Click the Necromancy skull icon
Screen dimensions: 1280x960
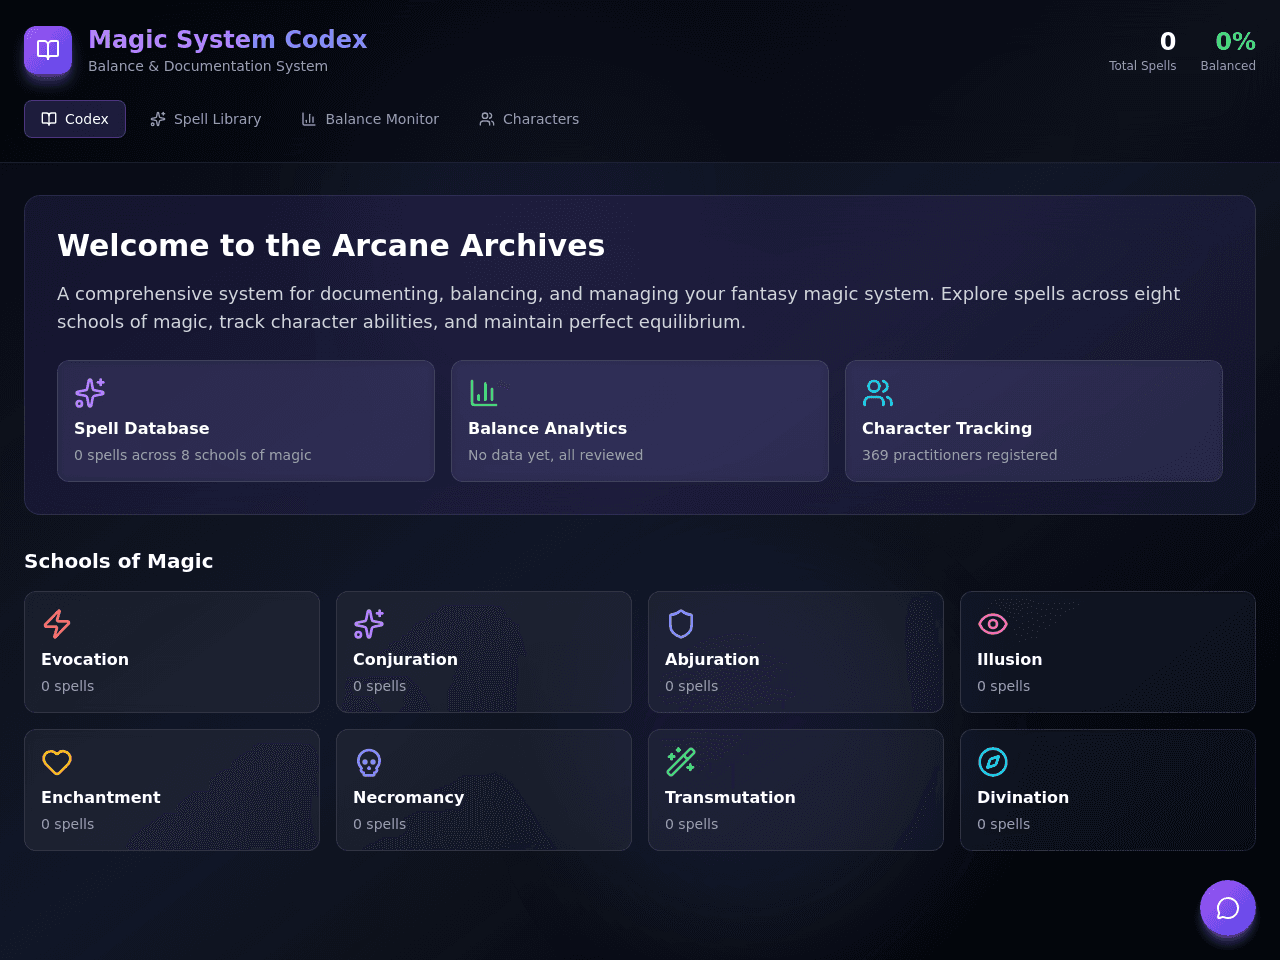point(369,762)
